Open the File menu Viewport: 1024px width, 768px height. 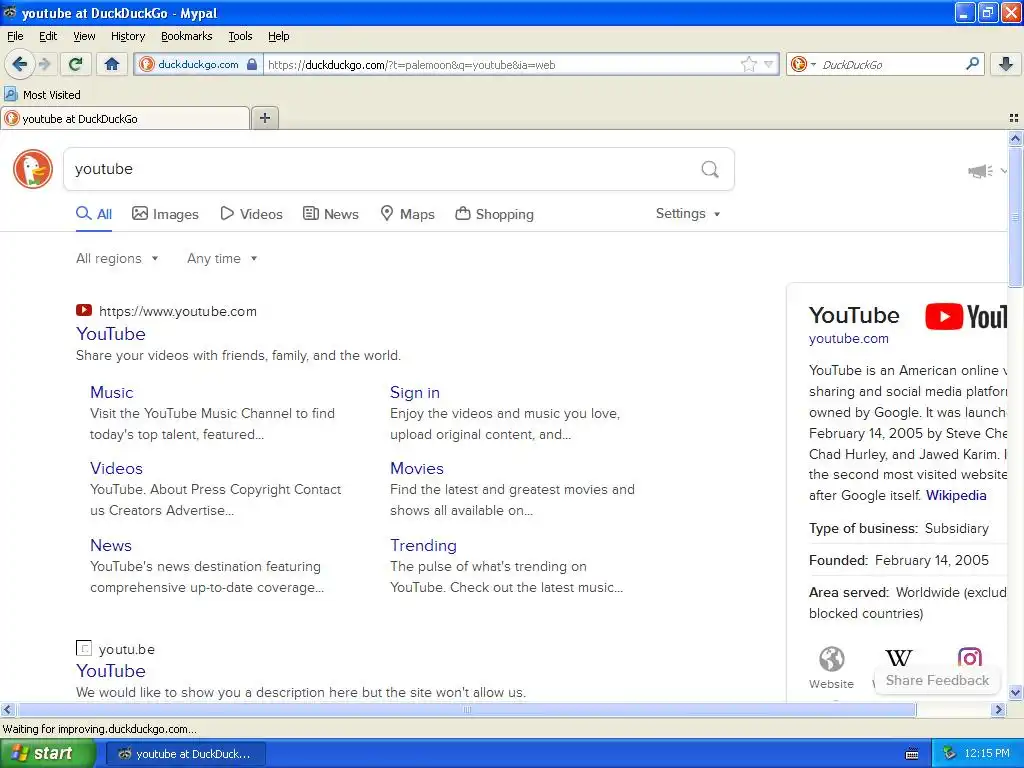click(15, 36)
